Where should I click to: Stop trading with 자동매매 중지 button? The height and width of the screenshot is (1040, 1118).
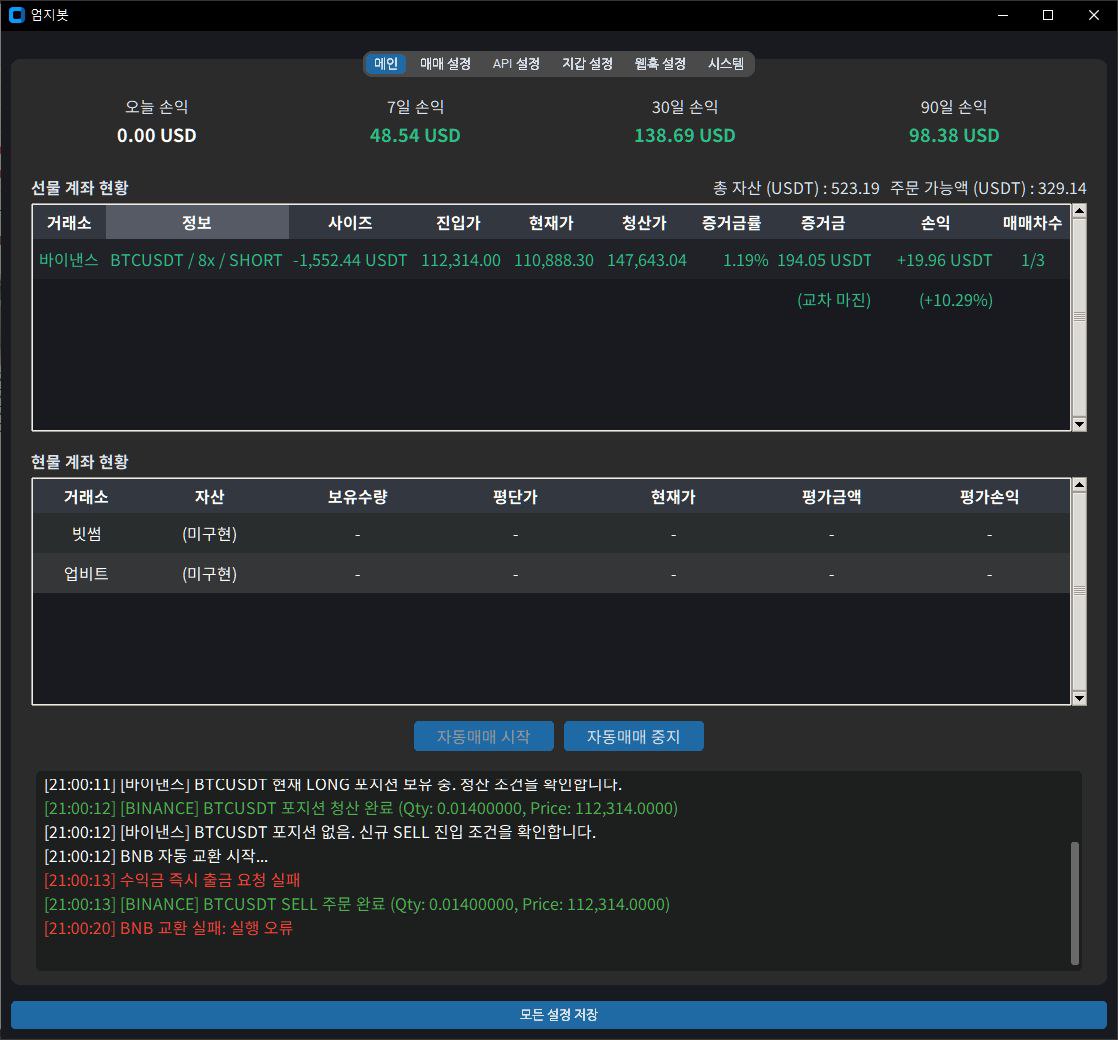pyautogui.click(x=633, y=737)
